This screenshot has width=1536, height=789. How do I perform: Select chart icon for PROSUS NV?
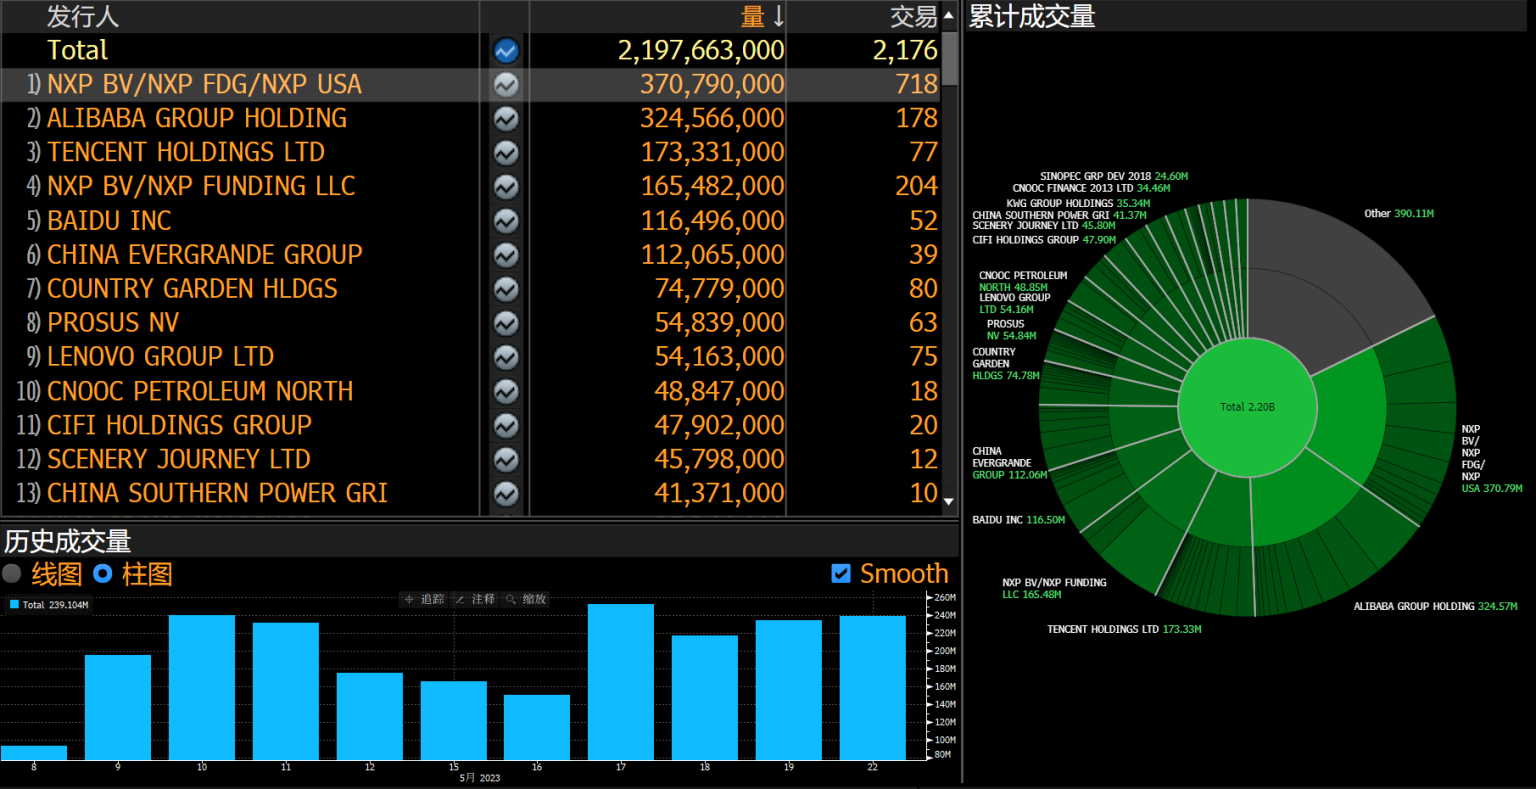[506, 323]
